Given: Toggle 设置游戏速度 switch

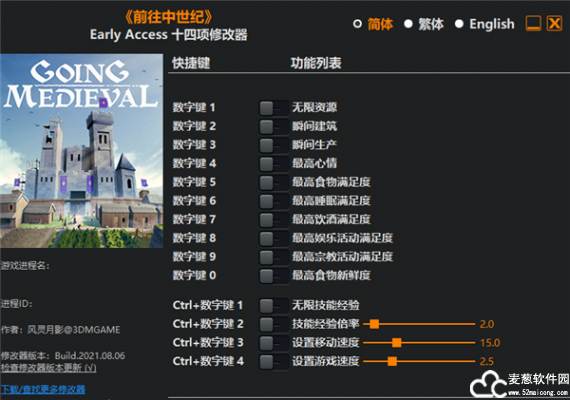Looking at the screenshot, I should click(x=274, y=361).
